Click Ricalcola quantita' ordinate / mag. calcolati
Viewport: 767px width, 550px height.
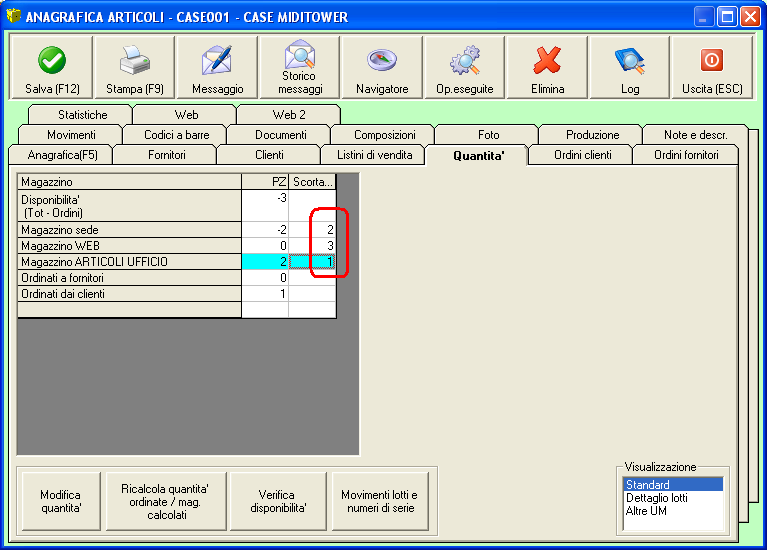click(x=166, y=501)
